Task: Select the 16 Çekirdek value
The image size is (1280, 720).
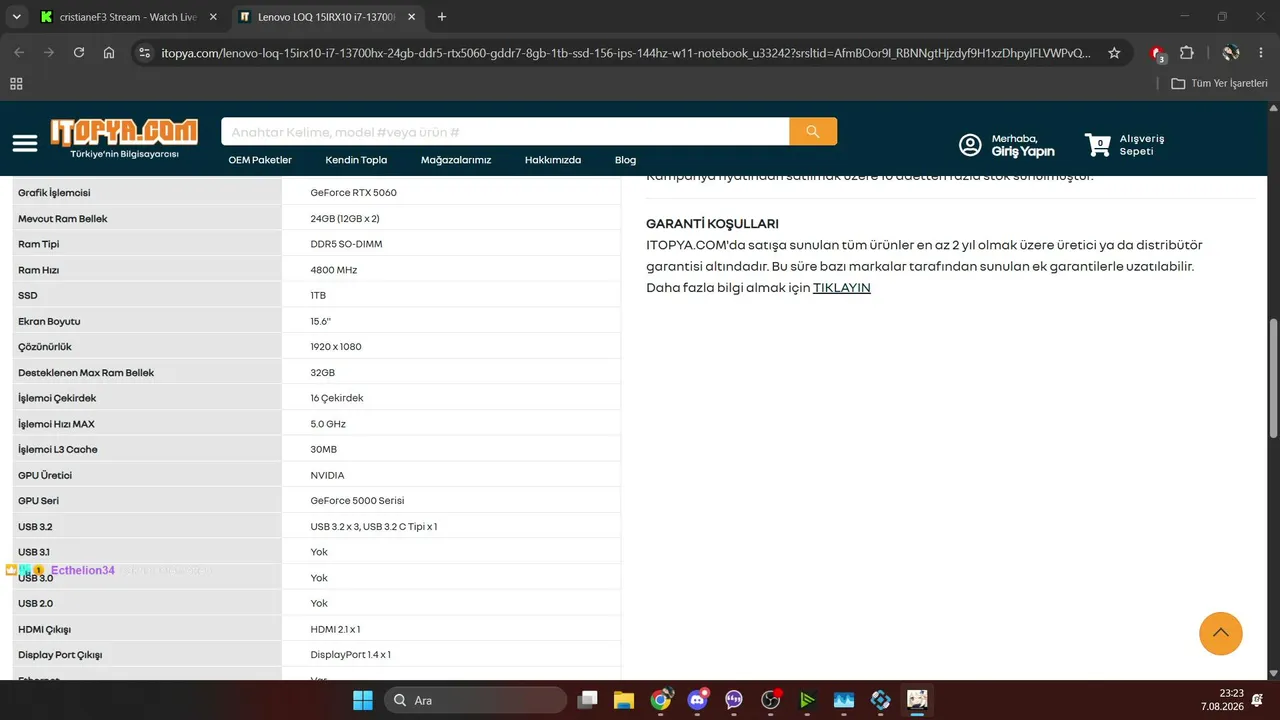Action: 337,398
